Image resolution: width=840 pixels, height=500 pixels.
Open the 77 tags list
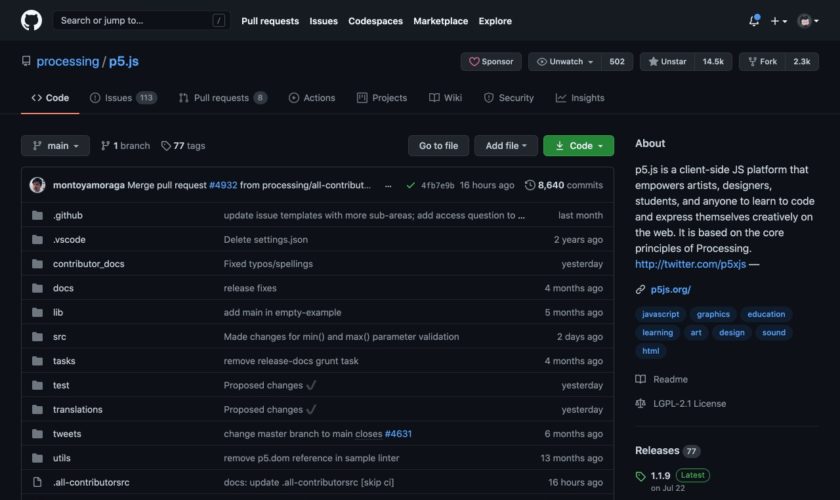pos(183,146)
